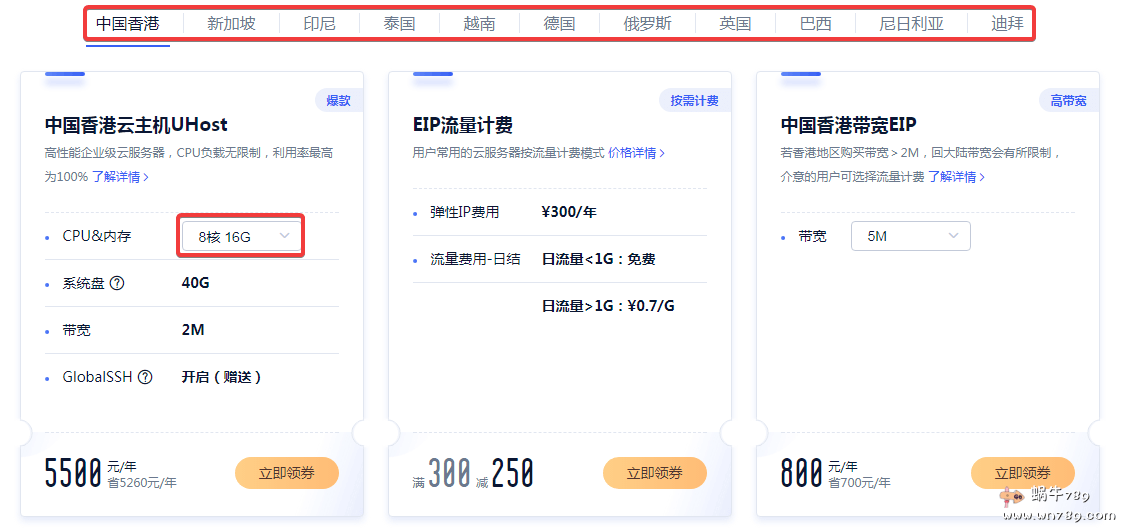This screenshot has width=1132, height=529.
Task: Click the 省700元/年 savings text
Action: [859, 483]
